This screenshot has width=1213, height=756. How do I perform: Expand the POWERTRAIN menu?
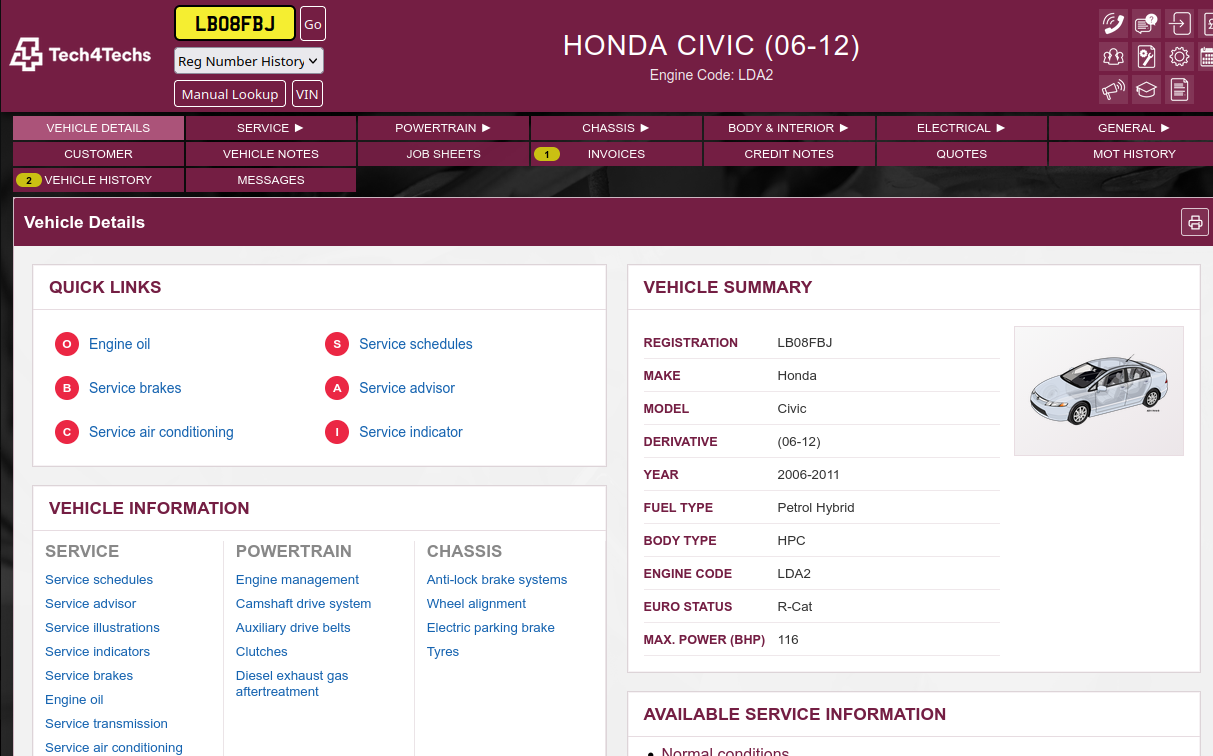443,128
